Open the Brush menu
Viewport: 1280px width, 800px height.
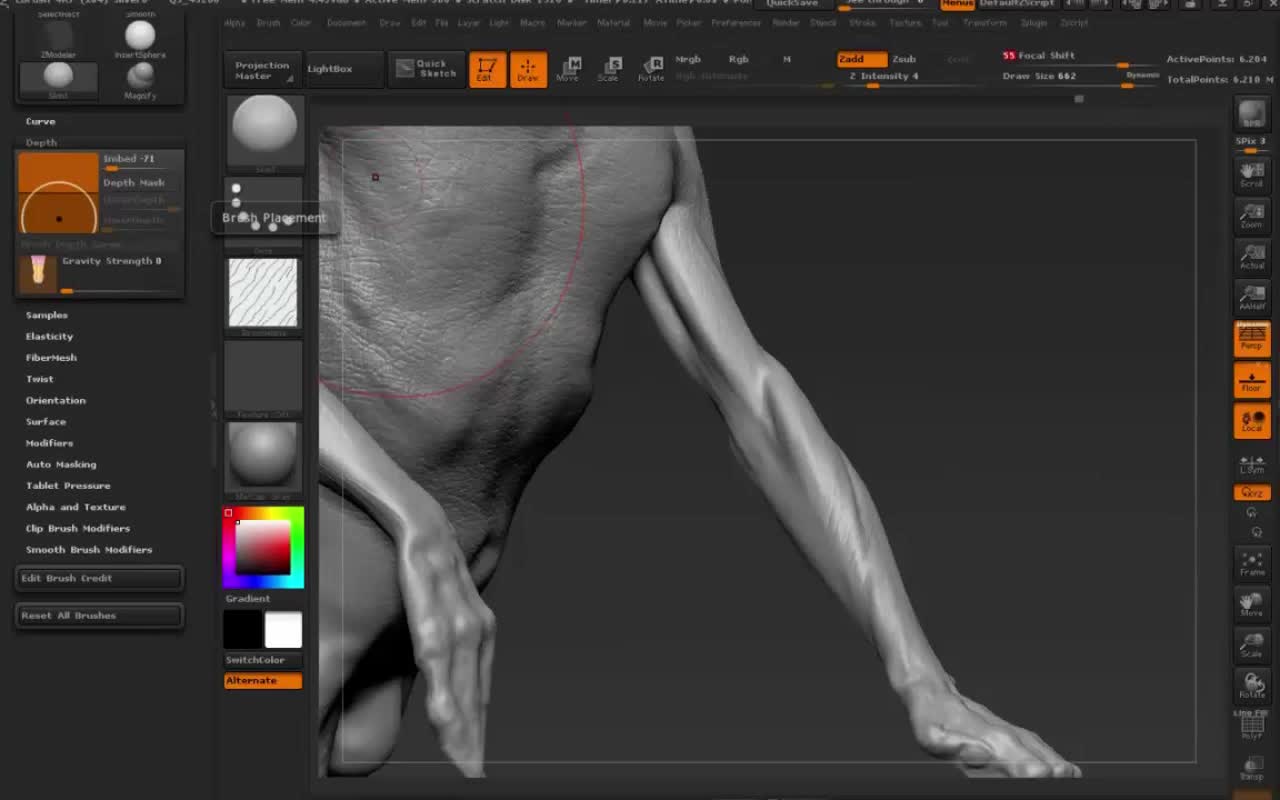point(268,23)
